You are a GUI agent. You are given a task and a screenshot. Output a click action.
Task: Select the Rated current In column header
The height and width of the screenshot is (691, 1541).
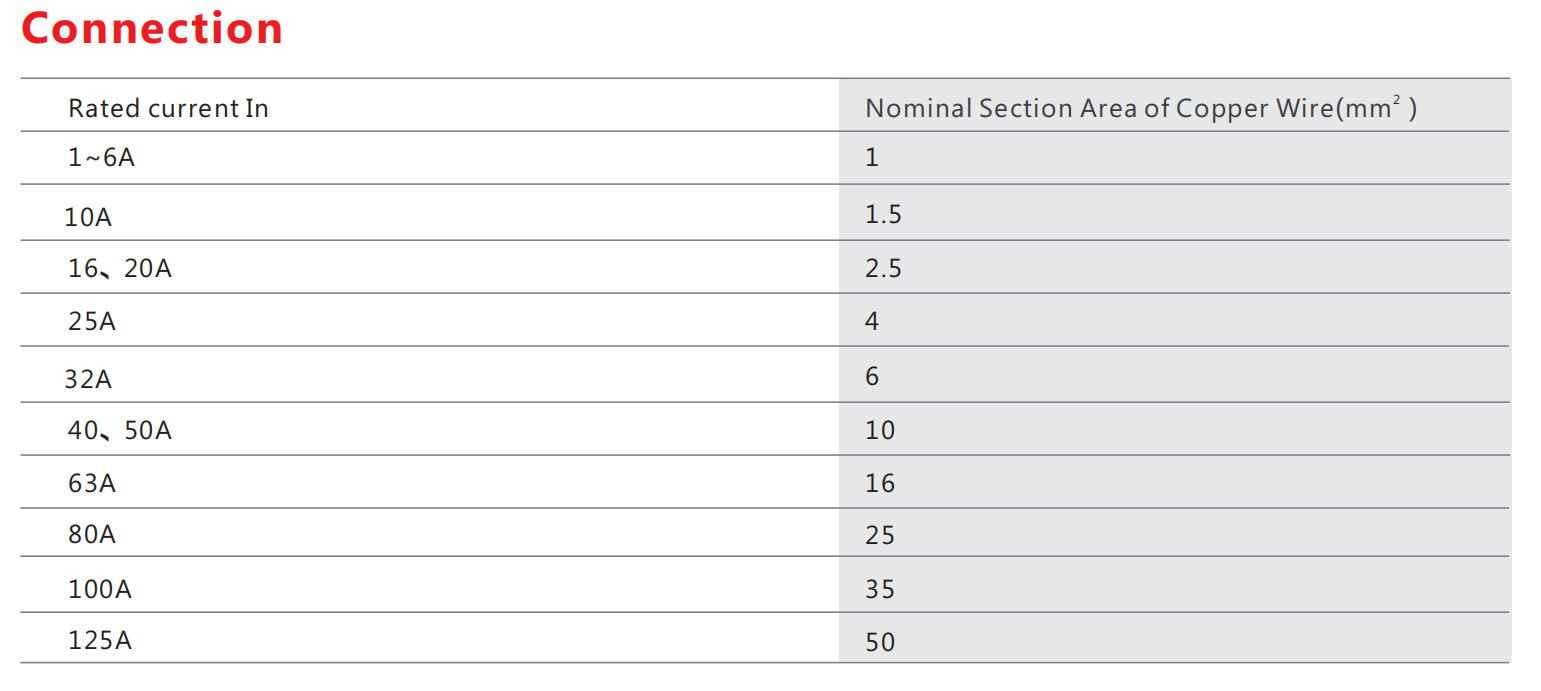pos(168,108)
